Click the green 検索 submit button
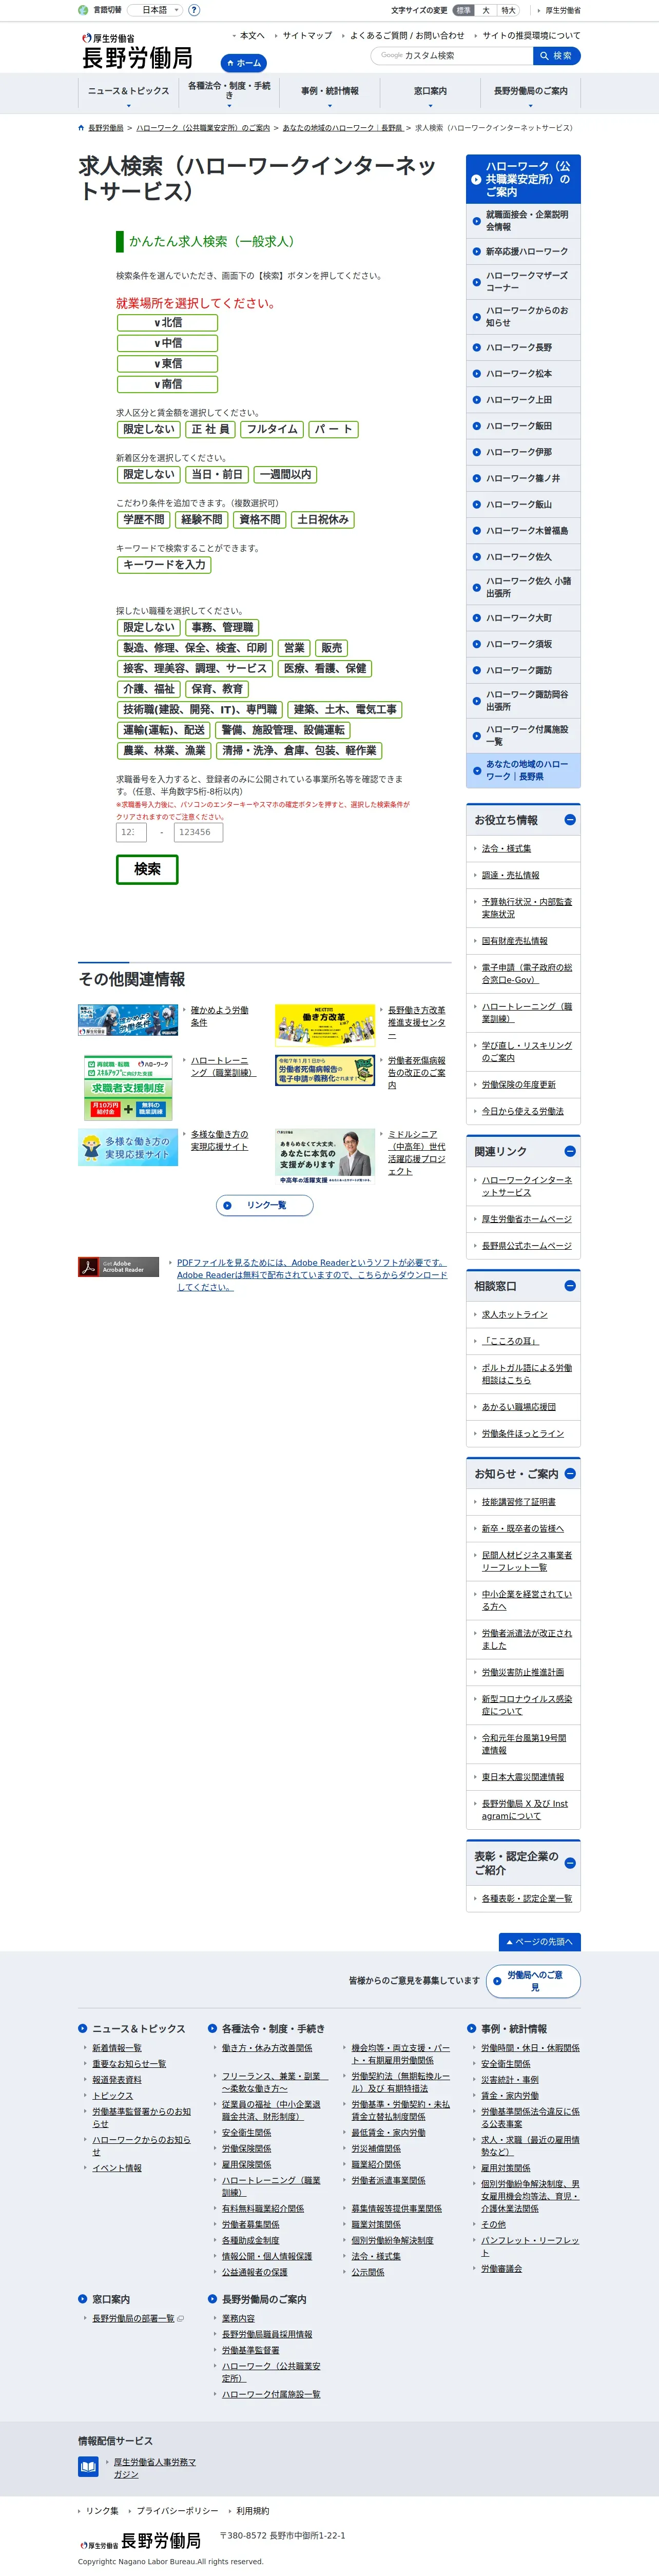The height and width of the screenshot is (2576, 659). (x=147, y=869)
